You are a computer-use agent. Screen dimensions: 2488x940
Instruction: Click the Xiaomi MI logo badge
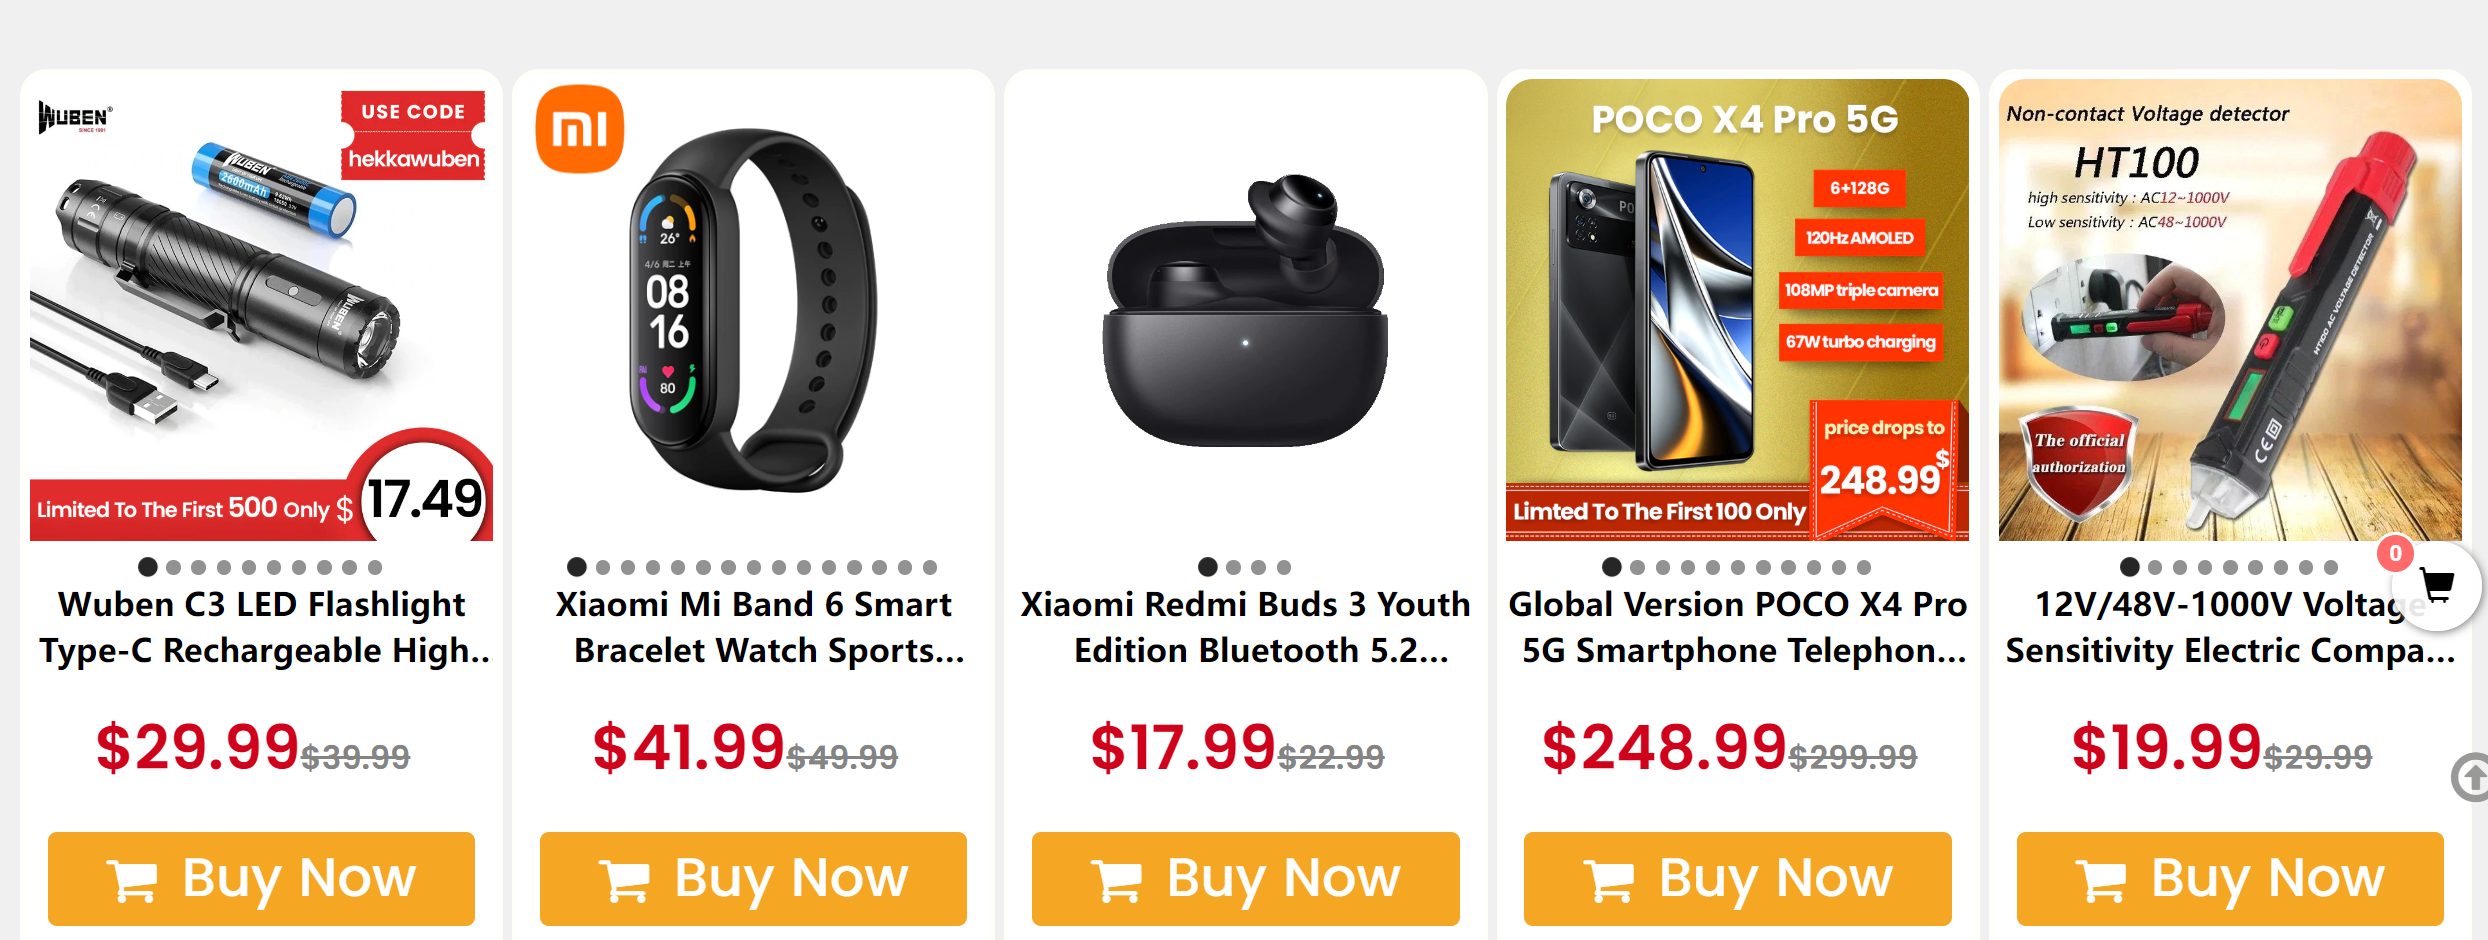pyautogui.click(x=579, y=129)
